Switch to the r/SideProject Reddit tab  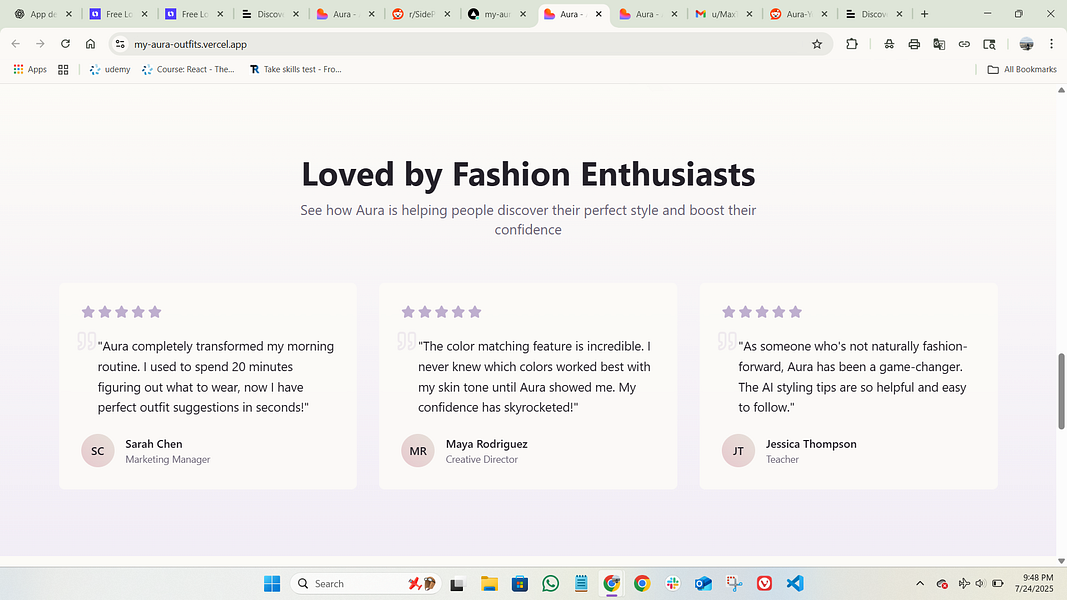coord(420,14)
